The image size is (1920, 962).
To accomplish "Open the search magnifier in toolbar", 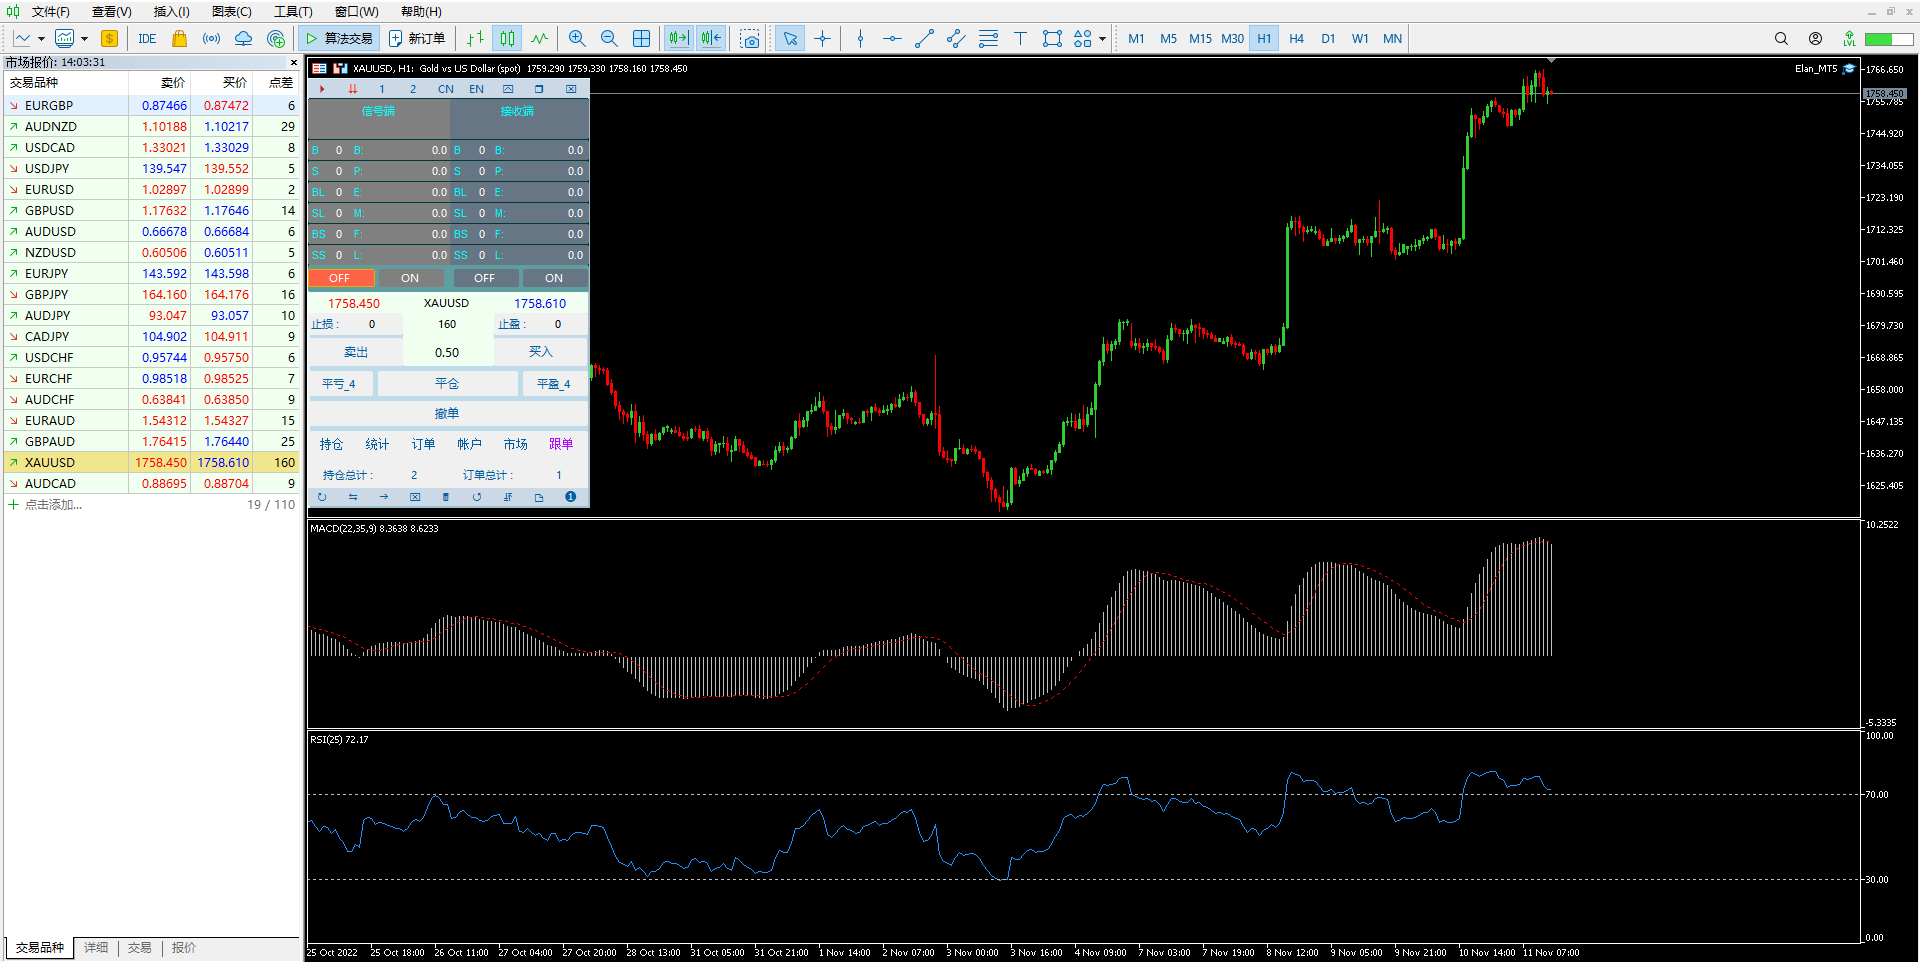I will coord(1781,39).
